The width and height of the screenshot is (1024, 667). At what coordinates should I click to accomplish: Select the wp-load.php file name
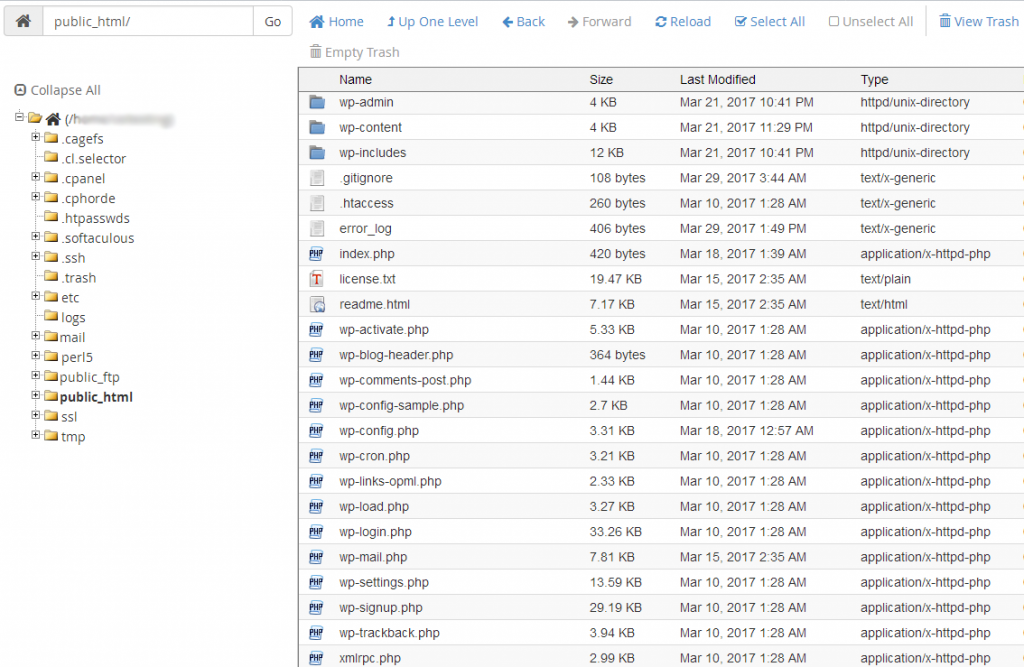pos(374,507)
